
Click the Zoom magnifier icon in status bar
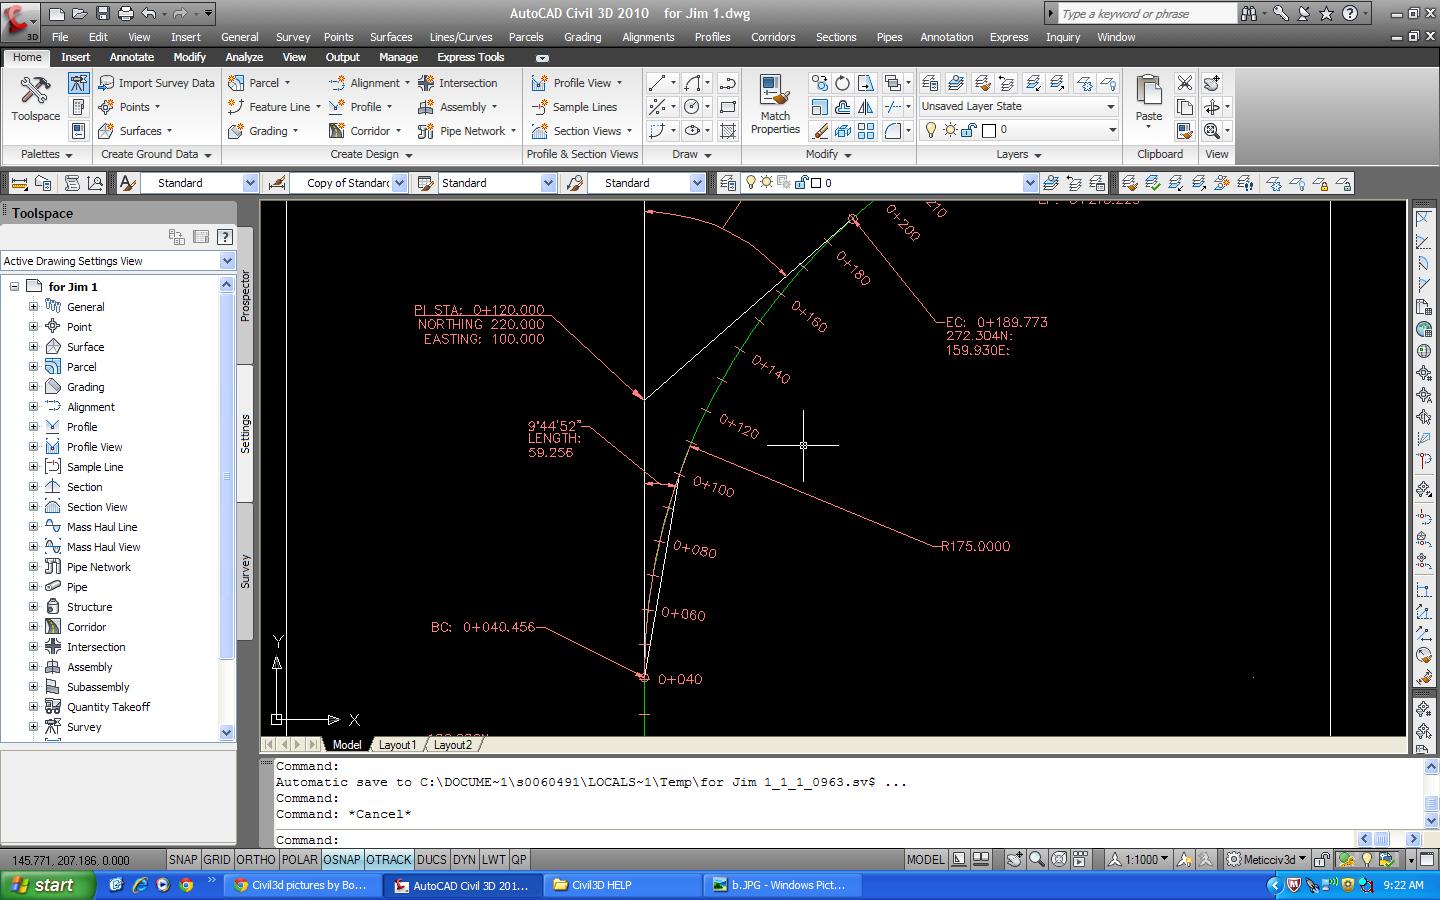click(x=1037, y=859)
